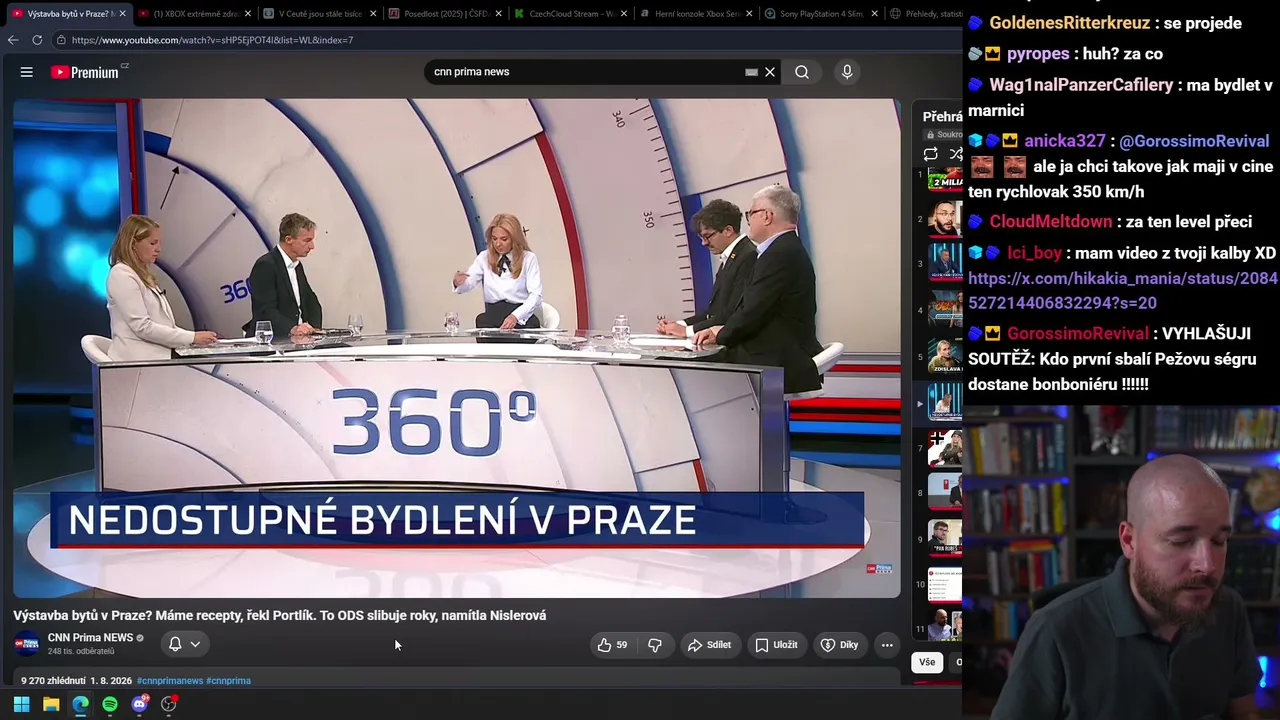This screenshot has width=1280, height=720.
Task: Toggle playlist shuffle icon
Action: [956, 154]
